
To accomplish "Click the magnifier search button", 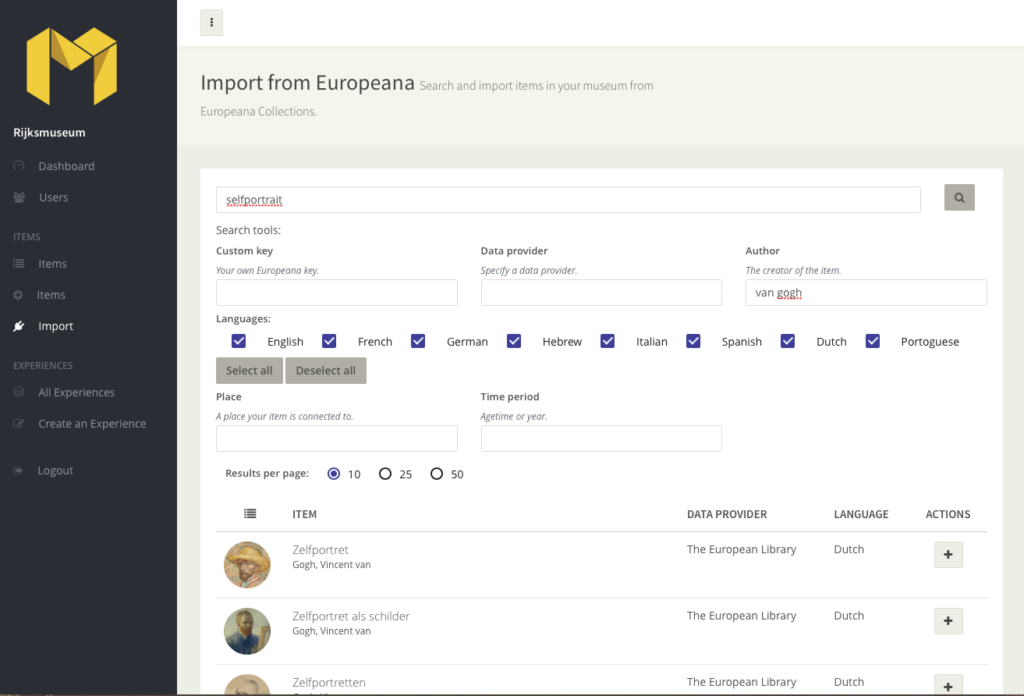I will (x=959, y=197).
